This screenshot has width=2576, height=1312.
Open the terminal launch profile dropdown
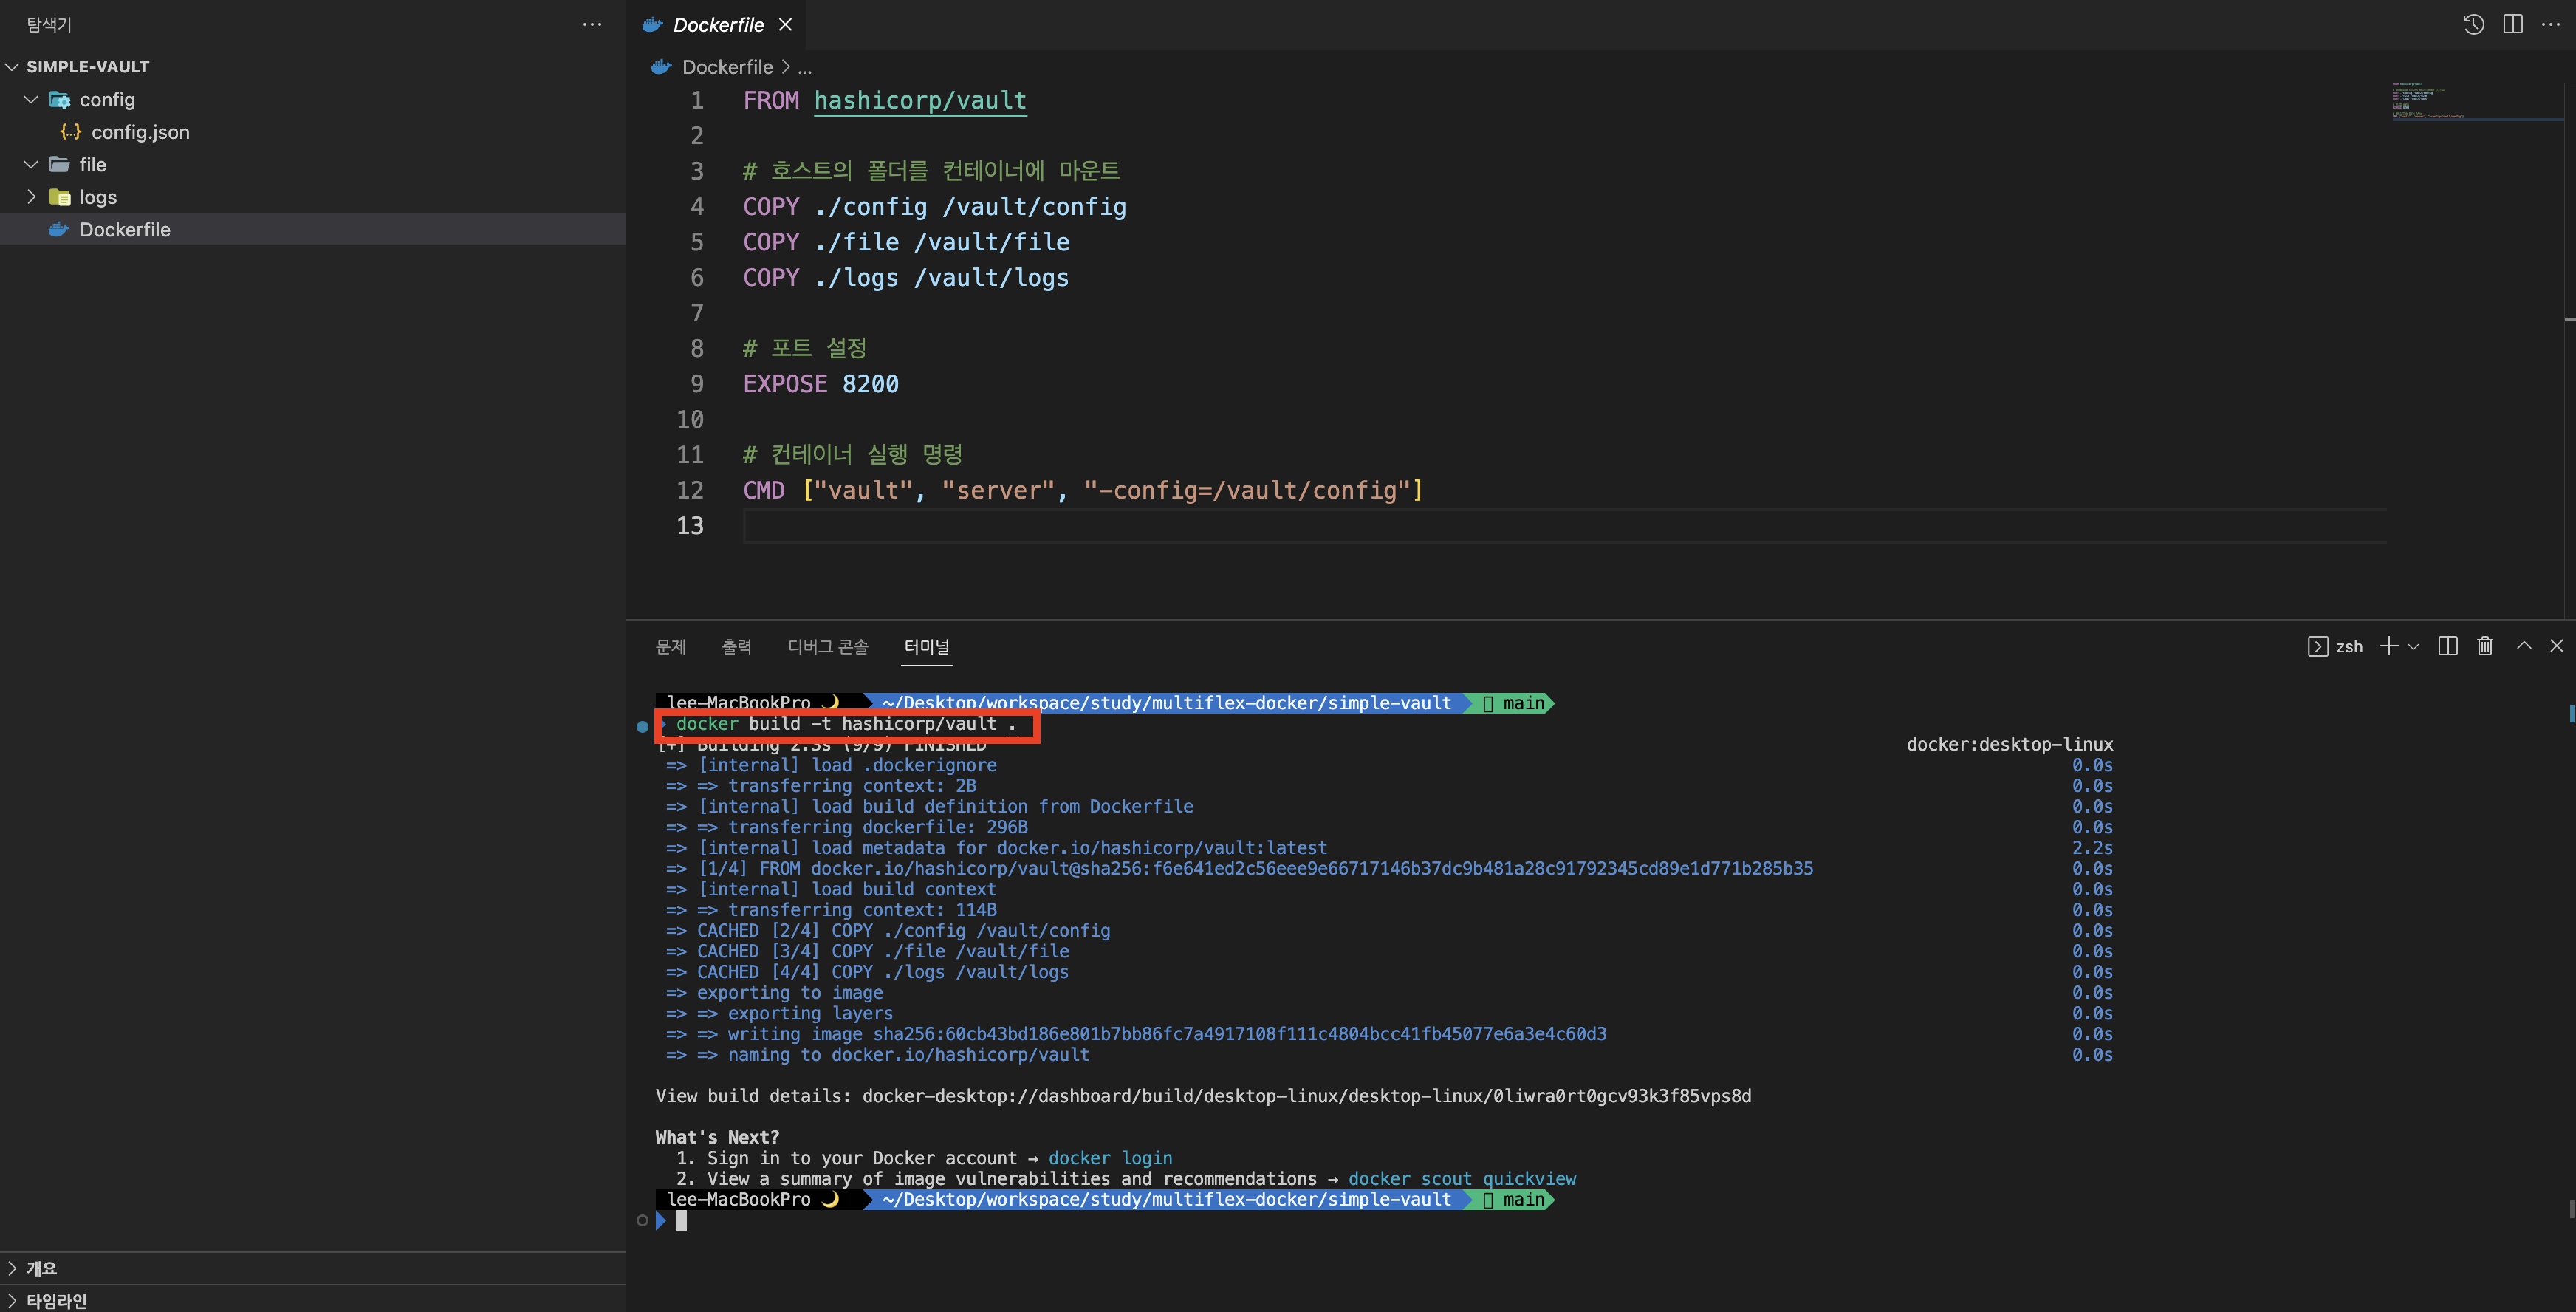pyautogui.click(x=2413, y=646)
